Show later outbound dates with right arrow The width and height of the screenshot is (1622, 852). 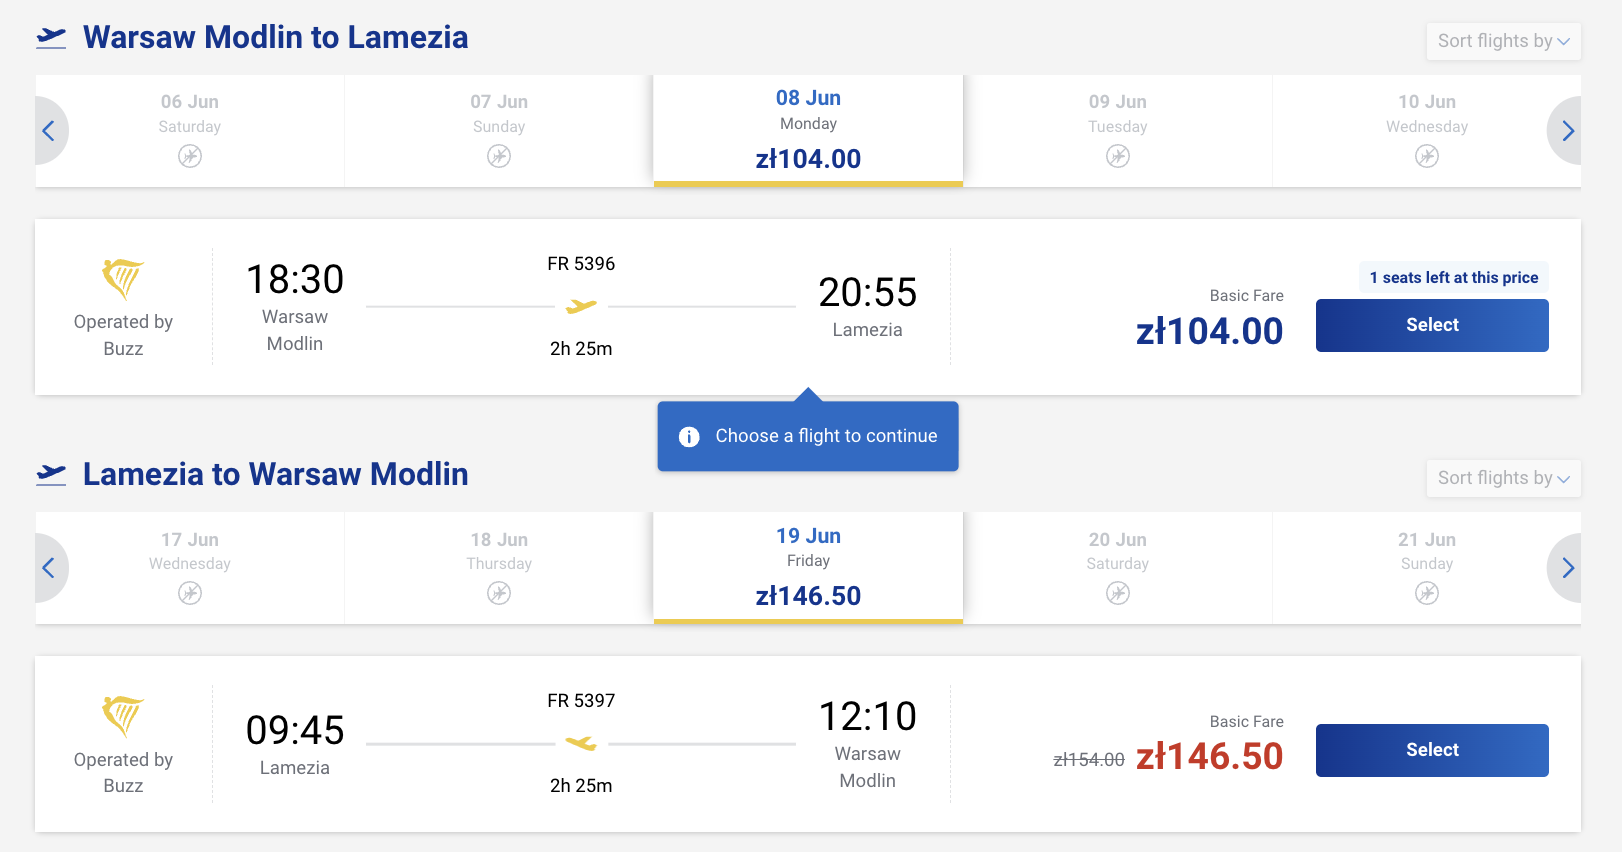coord(1567,131)
